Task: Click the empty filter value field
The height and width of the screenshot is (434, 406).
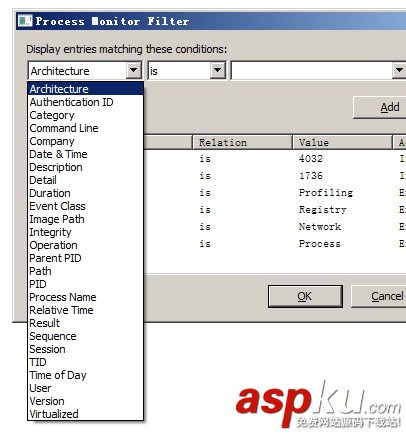Action: (x=312, y=70)
